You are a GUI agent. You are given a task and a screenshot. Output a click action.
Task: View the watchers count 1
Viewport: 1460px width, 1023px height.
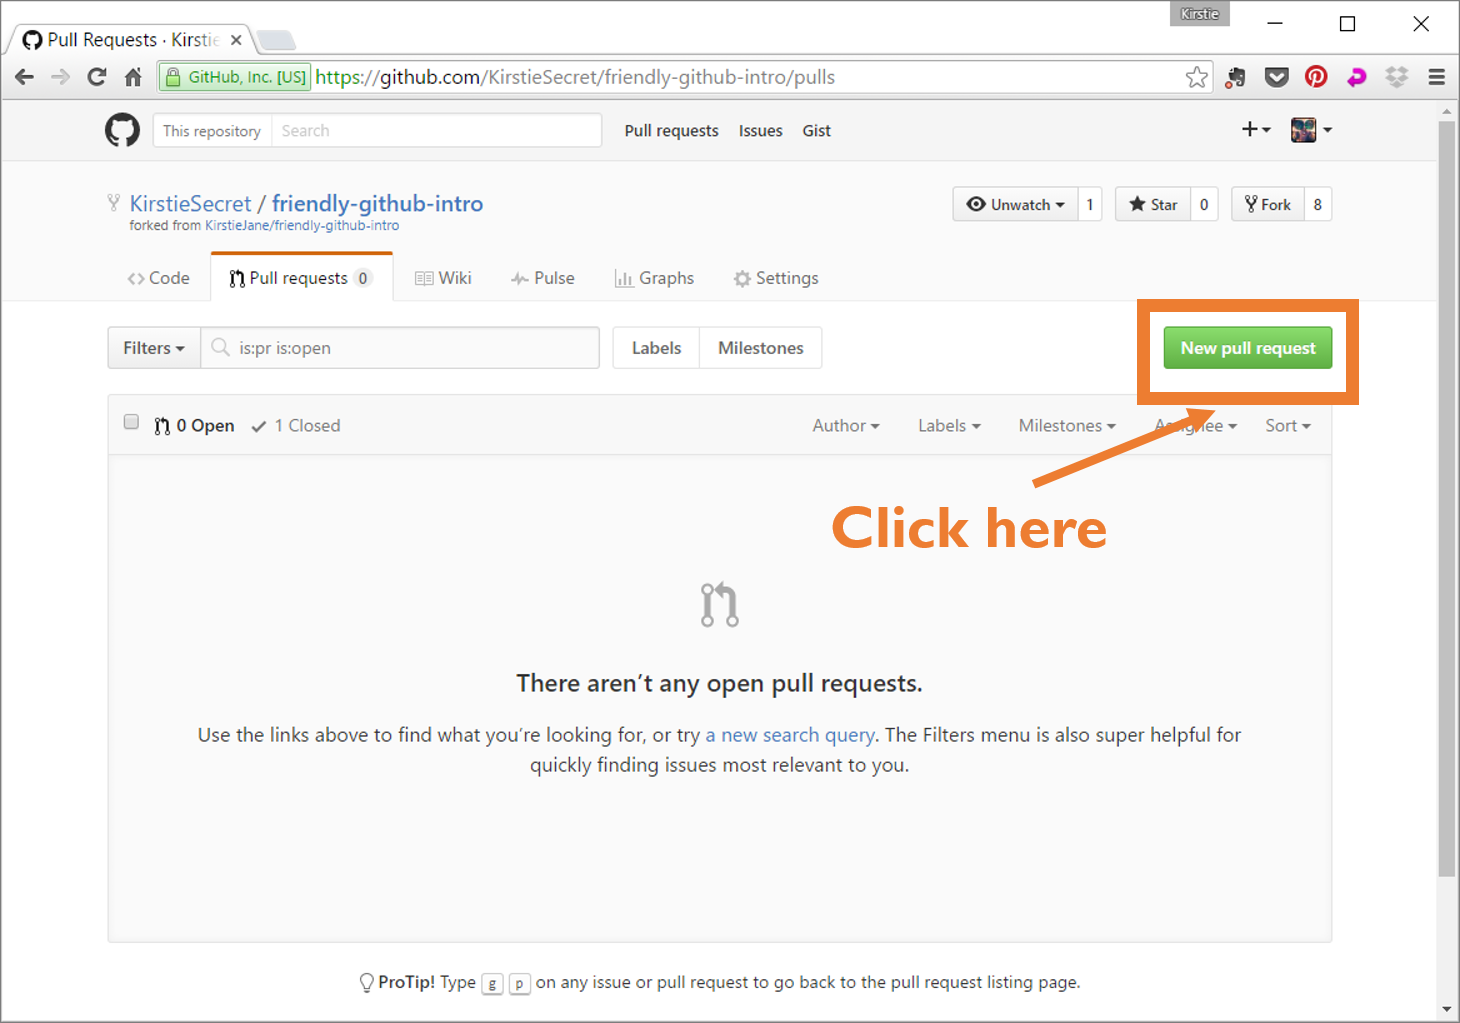[x=1090, y=204]
